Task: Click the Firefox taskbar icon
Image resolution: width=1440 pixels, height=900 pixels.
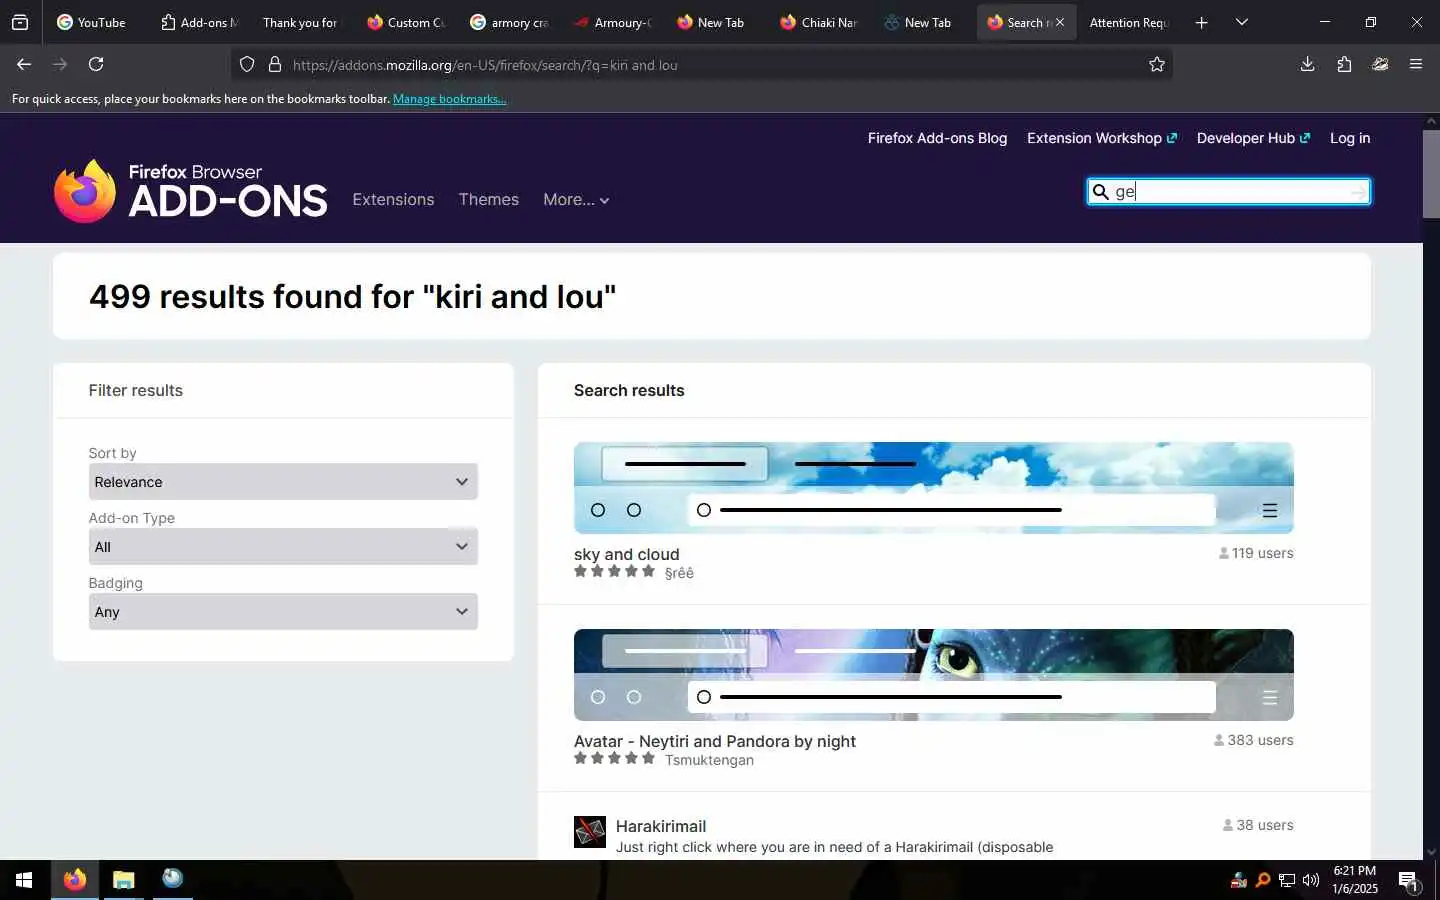Action: click(75, 880)
